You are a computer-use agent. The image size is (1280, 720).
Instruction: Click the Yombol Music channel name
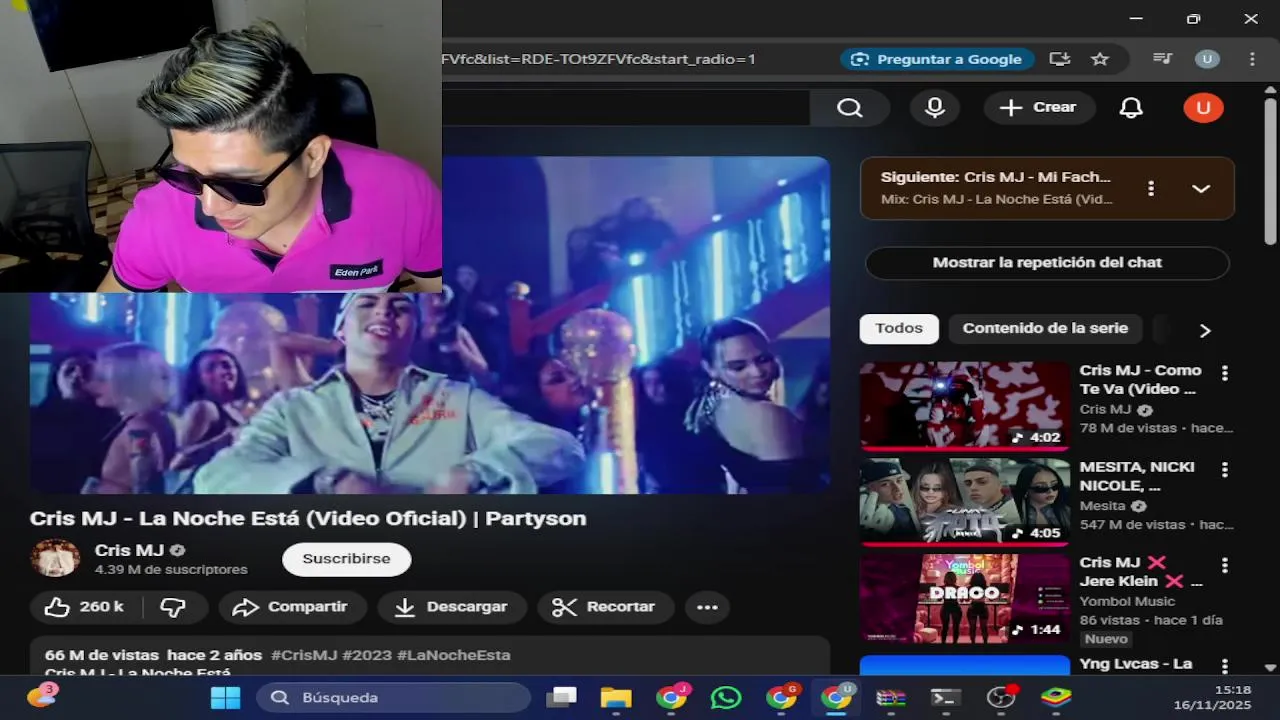click(1127, 601)
